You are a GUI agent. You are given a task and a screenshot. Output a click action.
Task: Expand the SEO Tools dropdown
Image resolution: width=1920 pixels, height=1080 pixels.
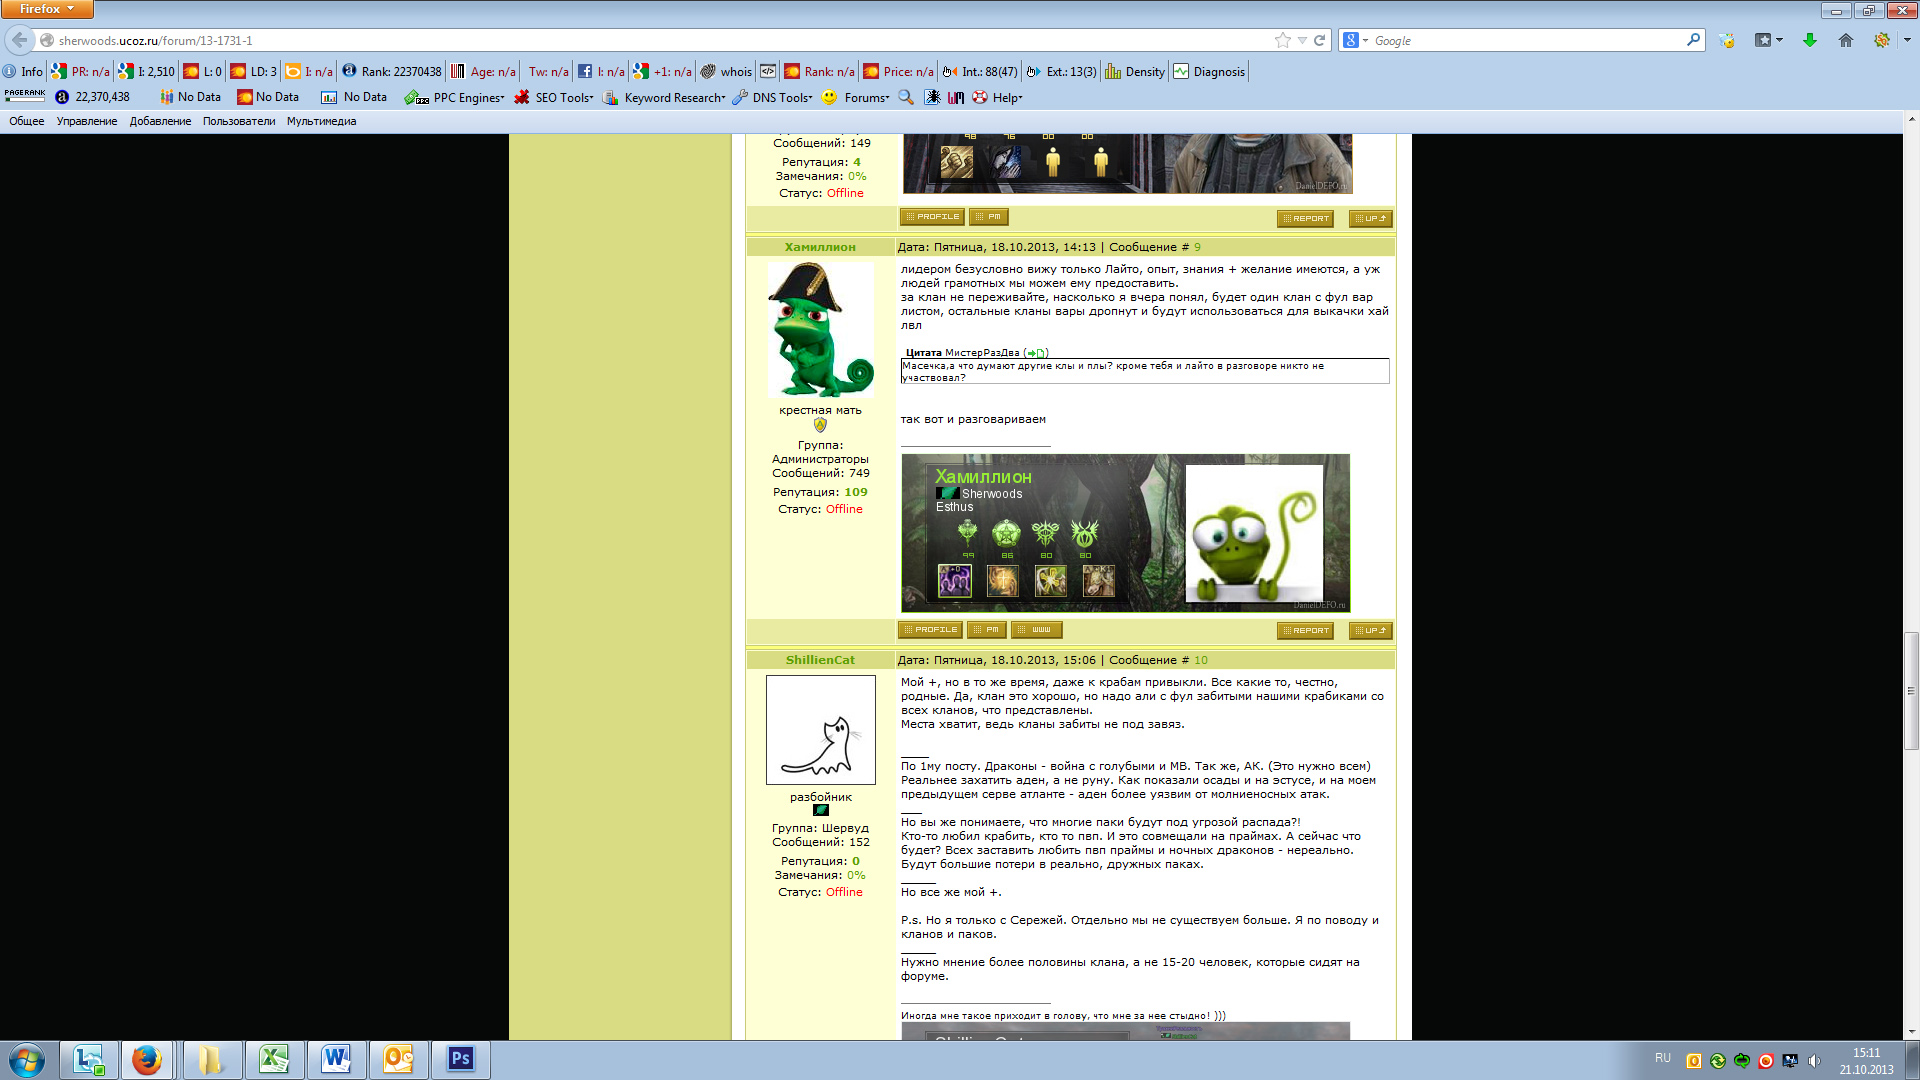(555, 98)
